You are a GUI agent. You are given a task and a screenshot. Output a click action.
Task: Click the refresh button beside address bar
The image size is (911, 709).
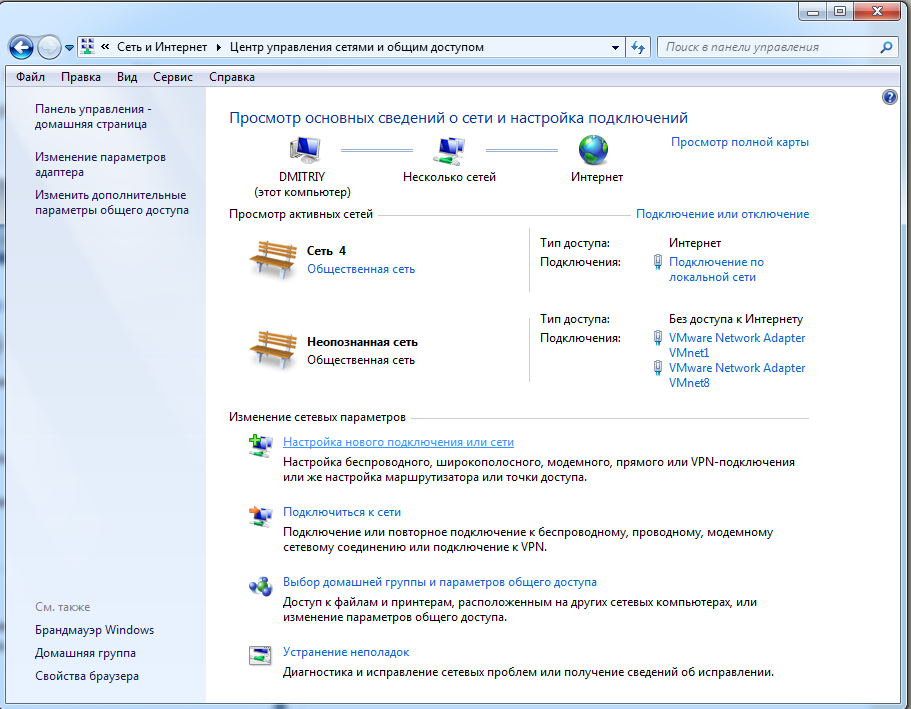pyautogui.click(x=639, y=47)
